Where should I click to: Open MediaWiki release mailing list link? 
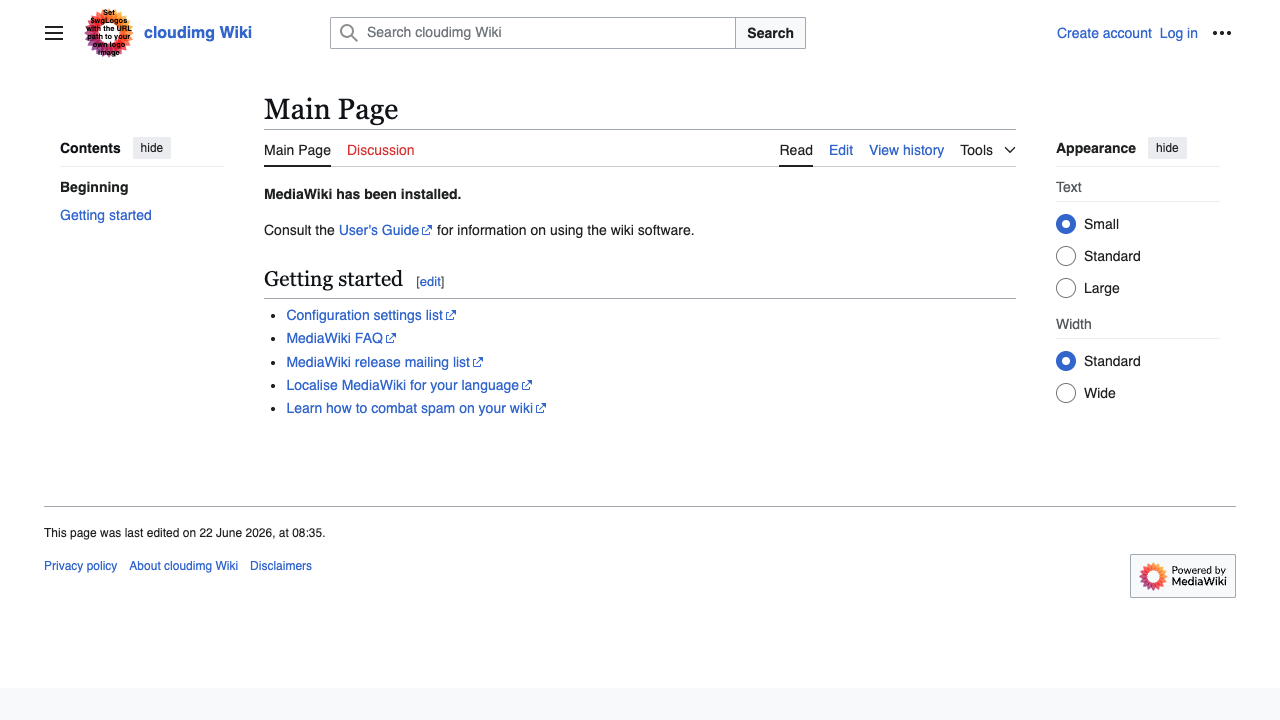pos(384,362)
